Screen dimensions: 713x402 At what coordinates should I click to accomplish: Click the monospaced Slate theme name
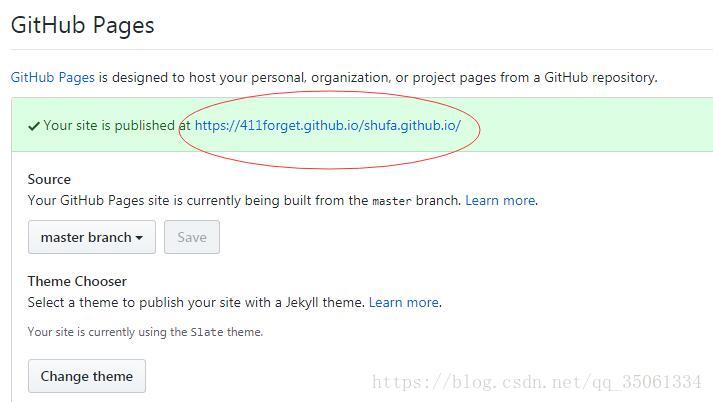[x=207, y=332]
